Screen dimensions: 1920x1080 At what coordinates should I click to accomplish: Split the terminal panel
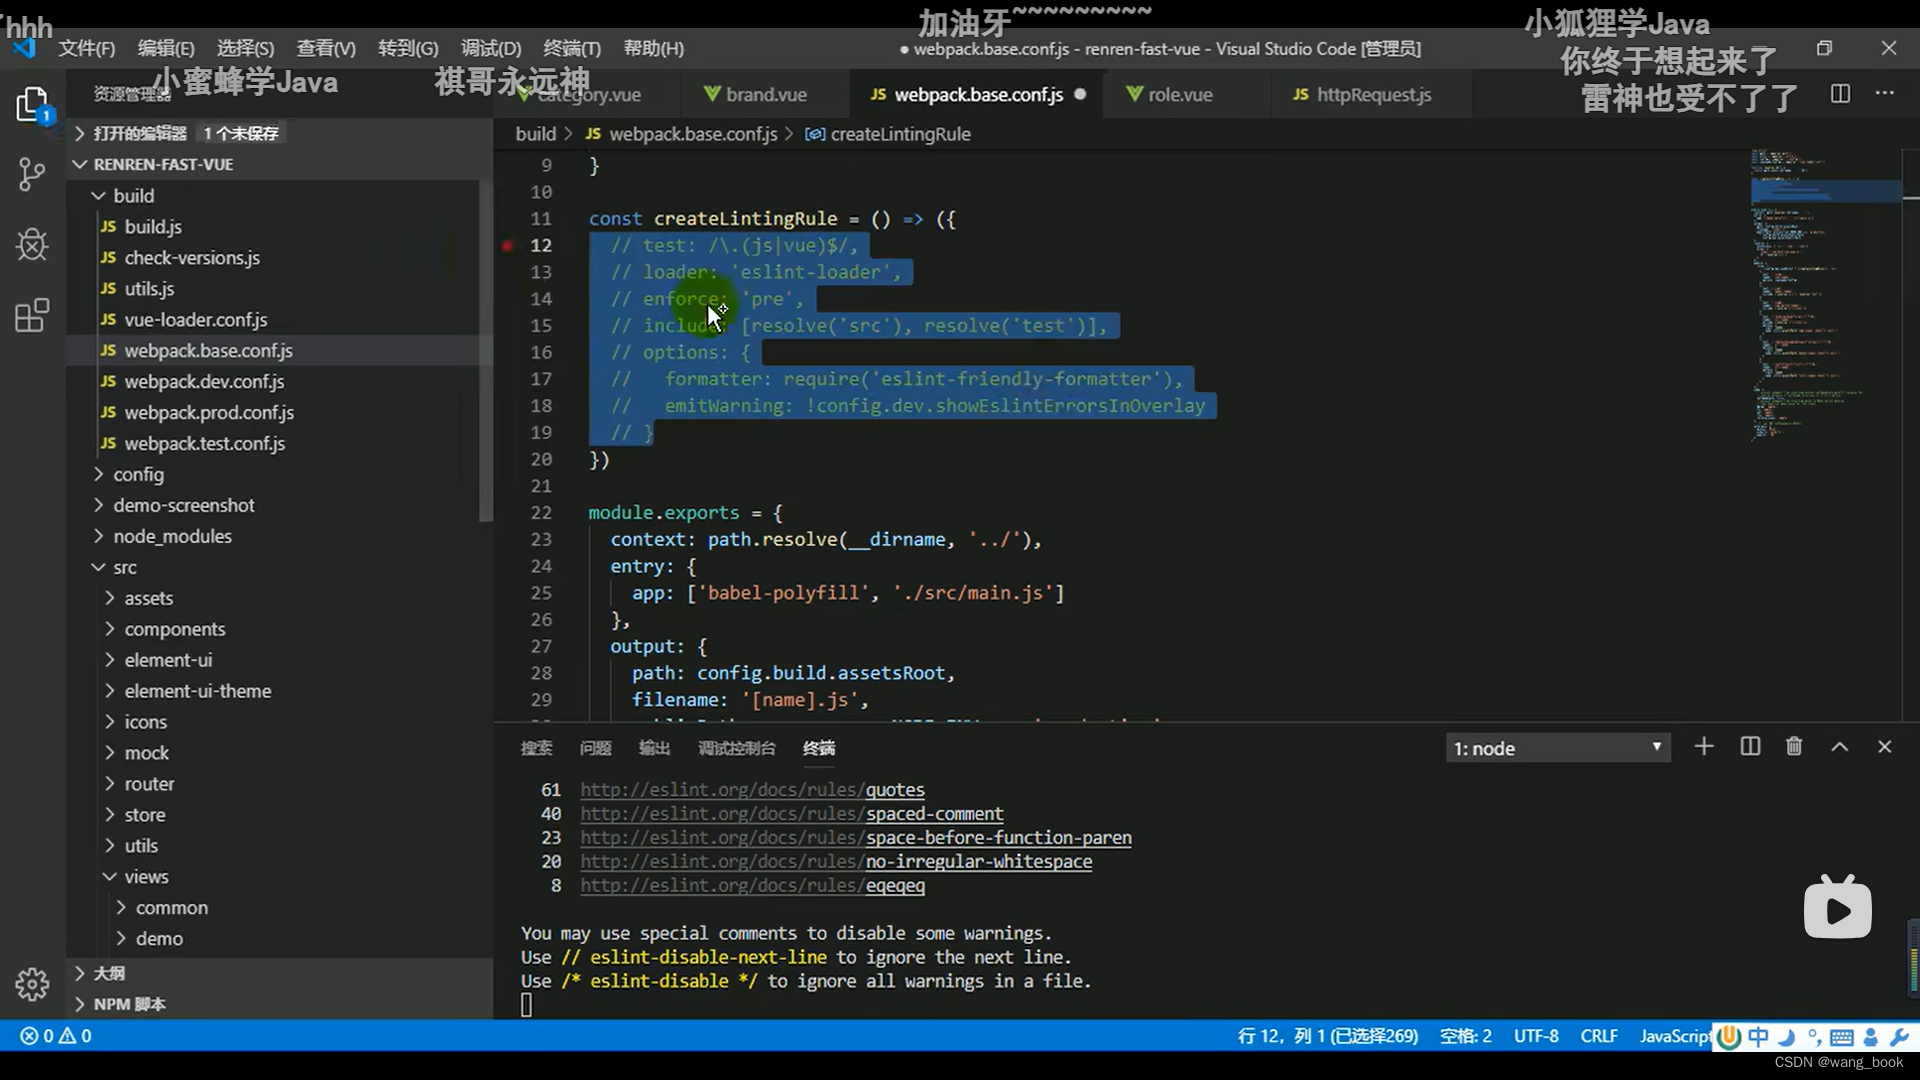pos(1750,747)
